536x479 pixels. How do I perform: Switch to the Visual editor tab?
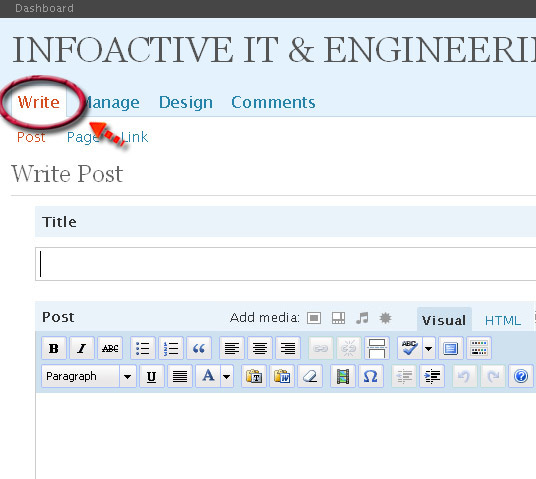click(444, 320)
